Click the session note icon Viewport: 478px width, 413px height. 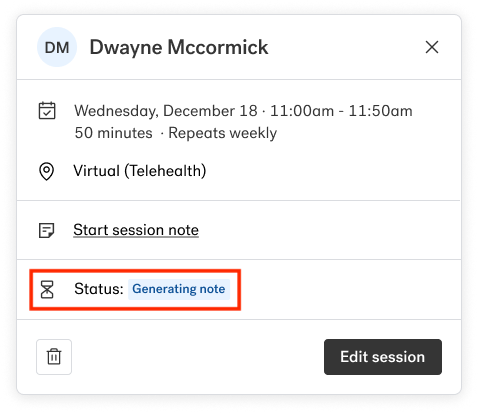pyautogui.click(x=47, y=230)
